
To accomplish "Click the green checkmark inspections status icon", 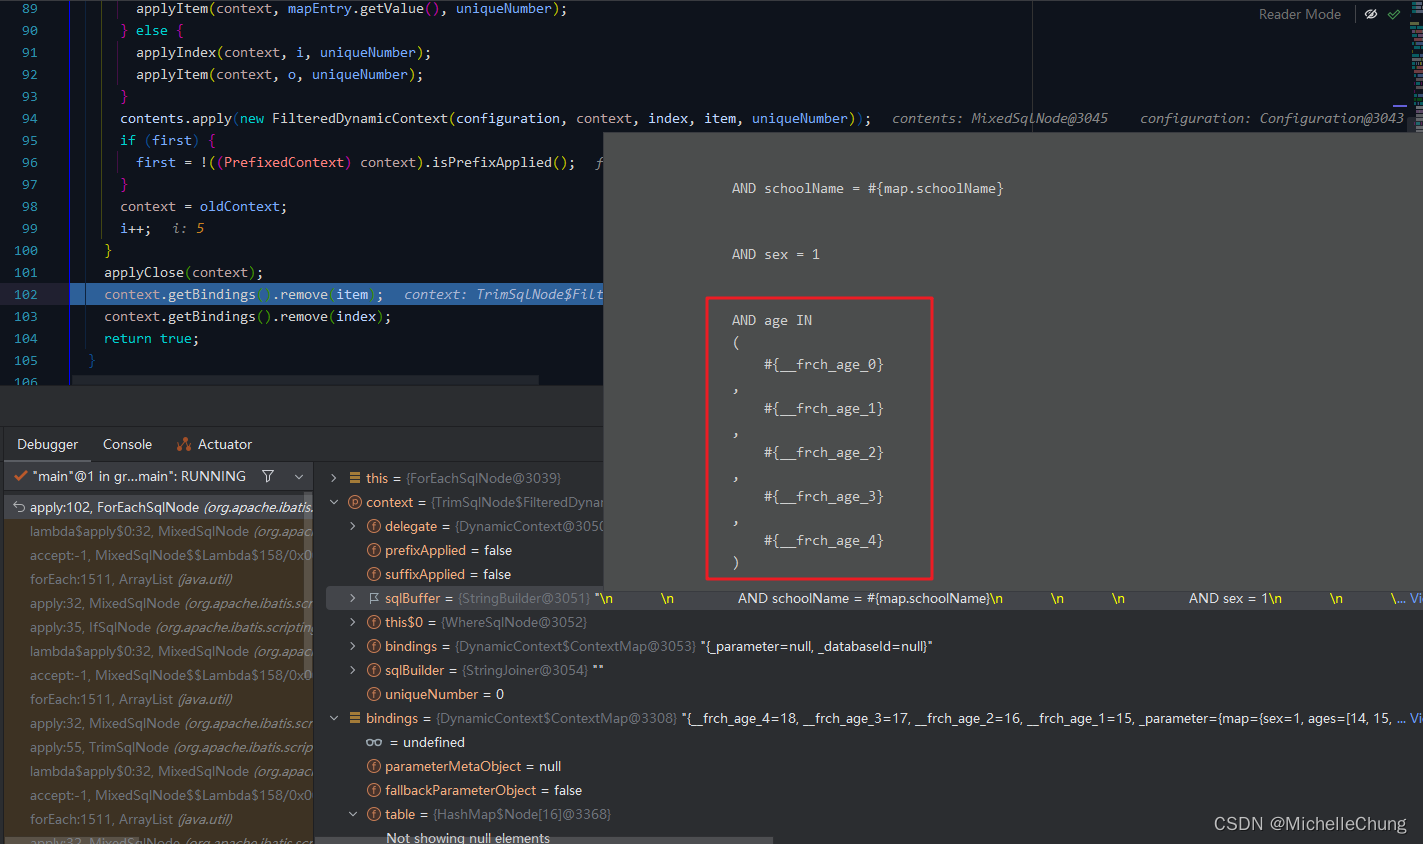I will (x=1394, y=14).
